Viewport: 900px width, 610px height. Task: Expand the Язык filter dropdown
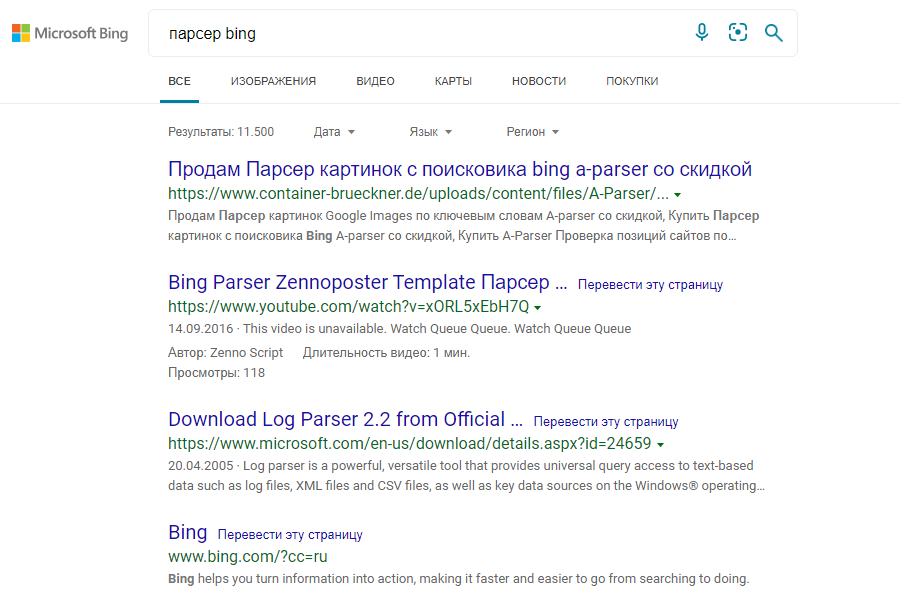tap(430, 132)
